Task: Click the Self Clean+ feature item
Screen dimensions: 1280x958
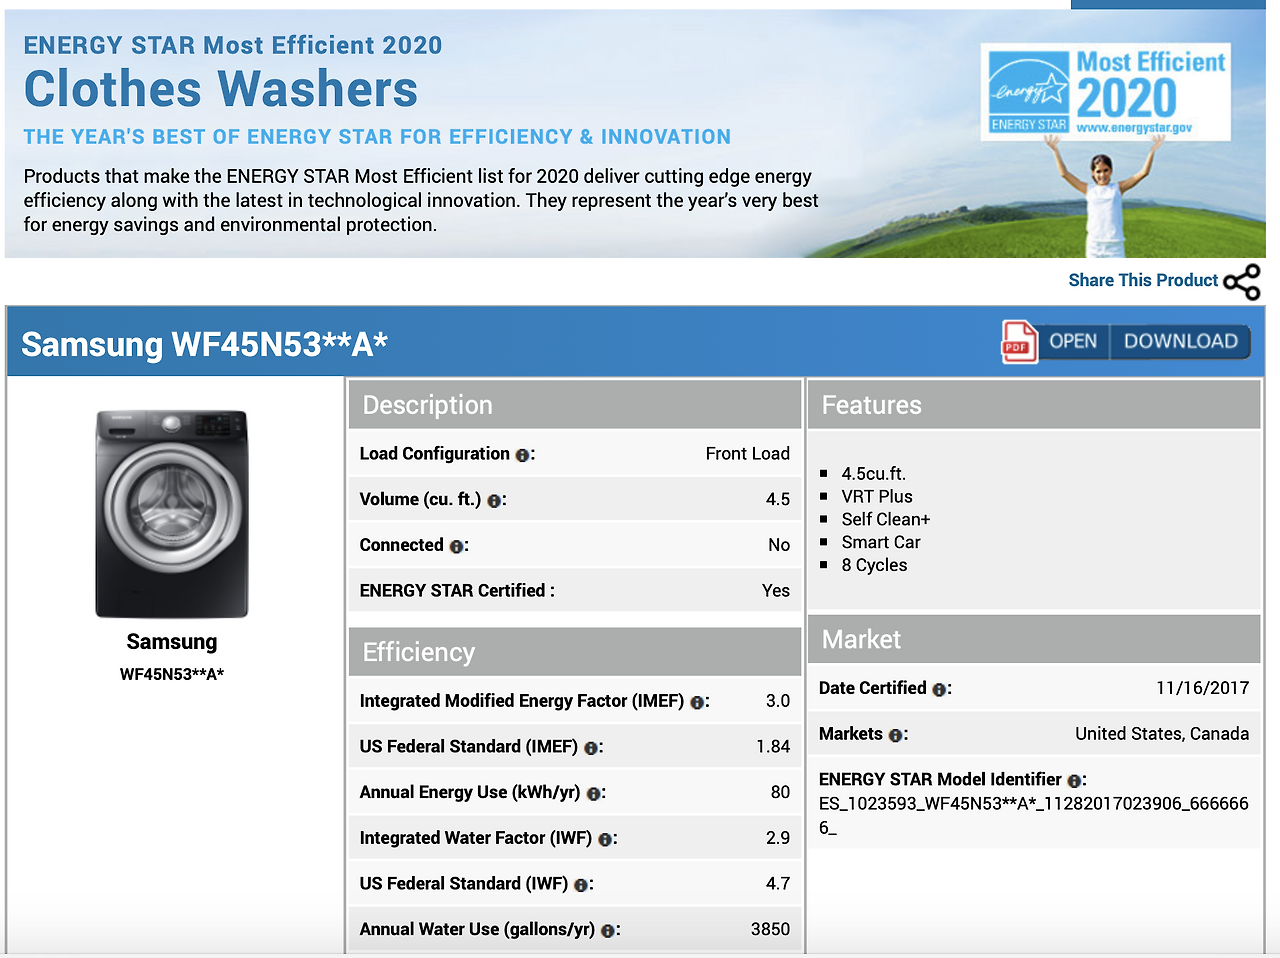Action: [x=886, y=519]
